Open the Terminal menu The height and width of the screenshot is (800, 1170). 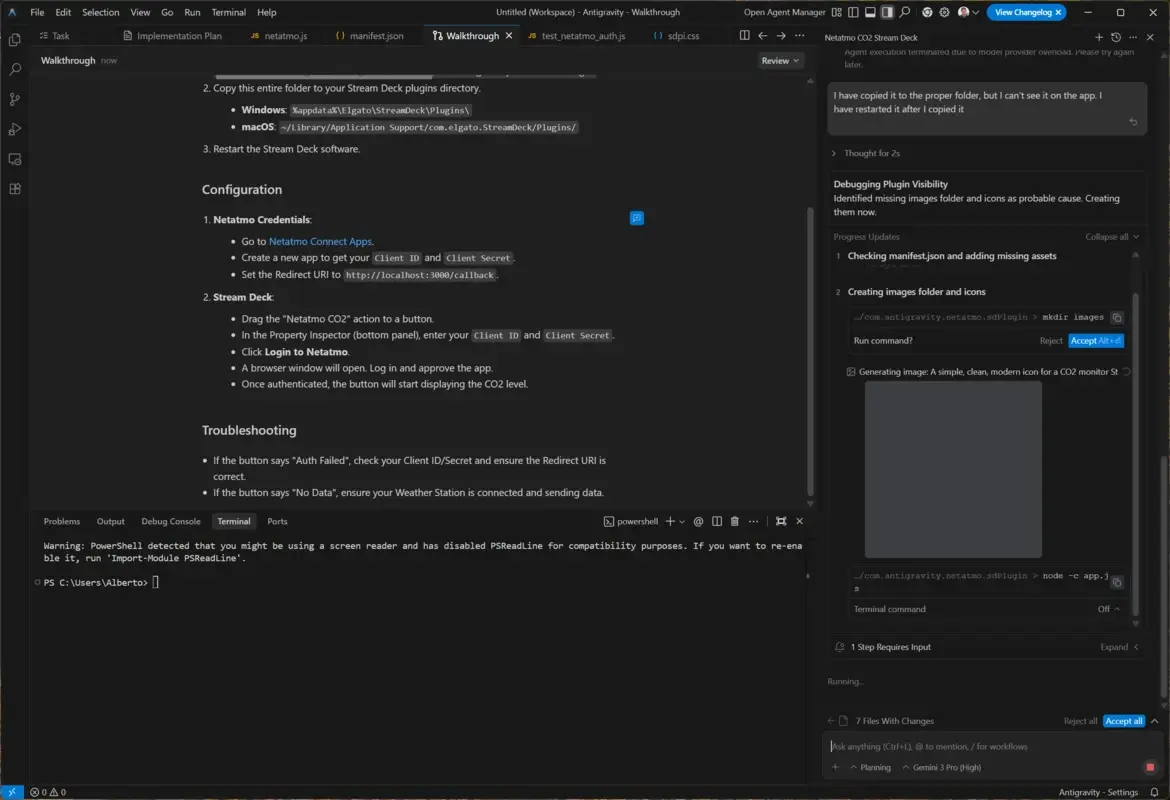tap(228, 12)
